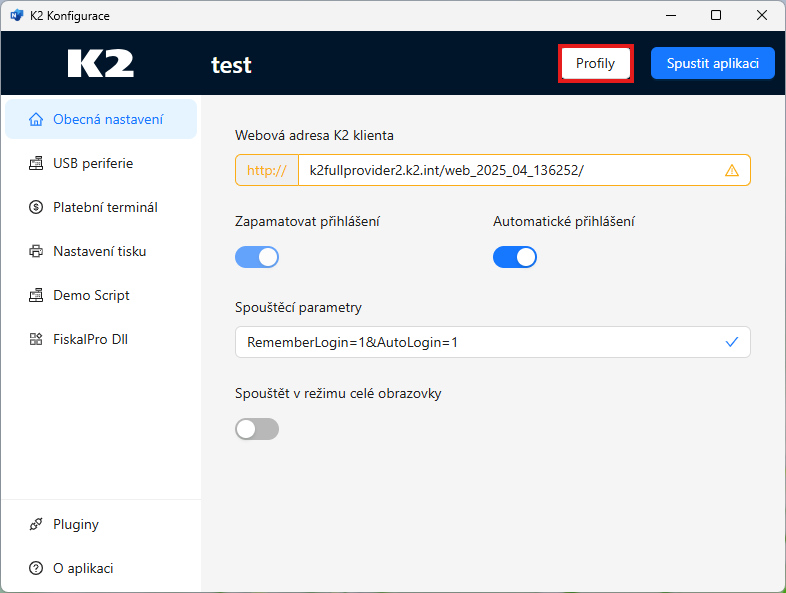Click the FiskalPro Dll sidebar icon

click(36, 340)
